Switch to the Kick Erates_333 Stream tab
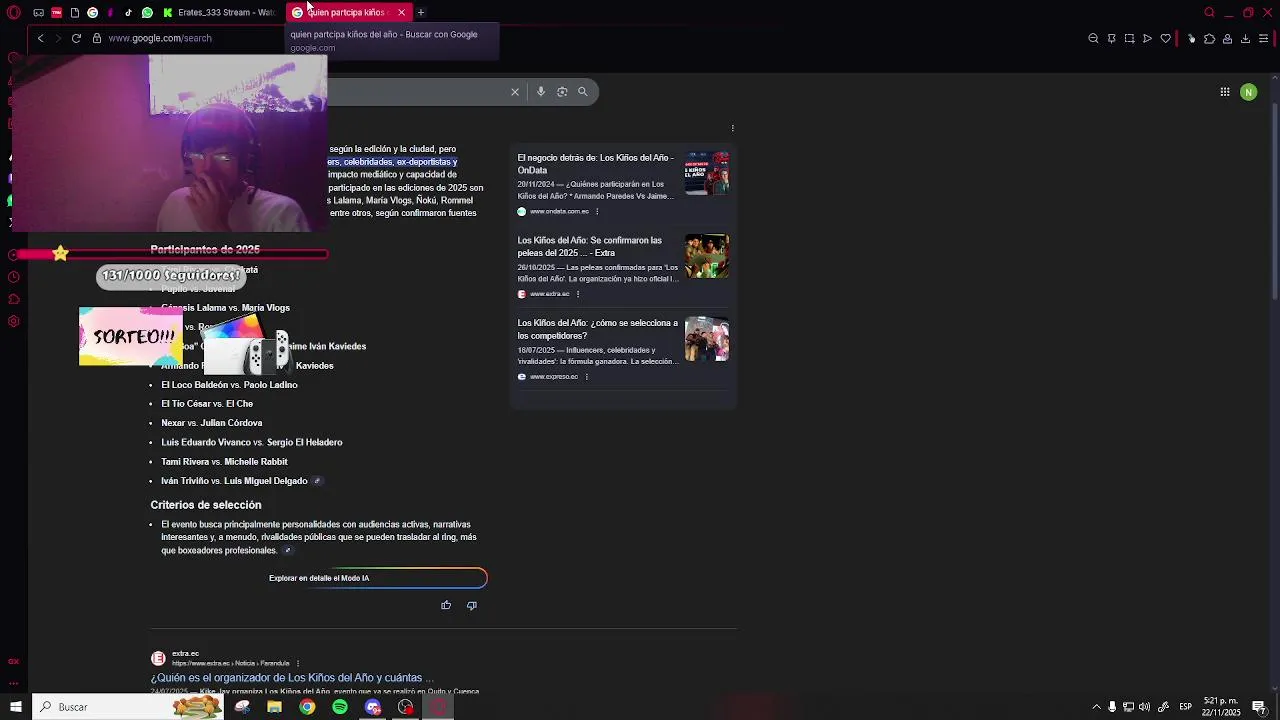 click(220, 12)
